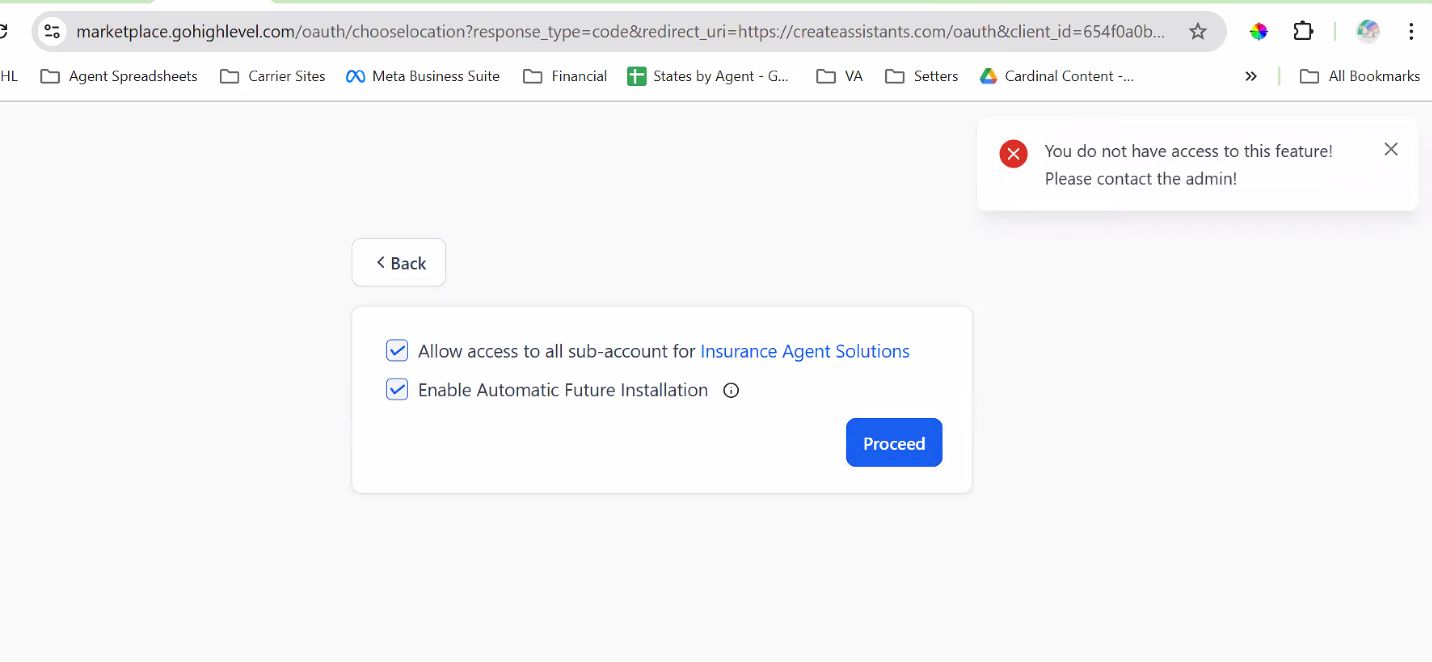
Task: Click the URL address bar field
Action: (620, 31)
